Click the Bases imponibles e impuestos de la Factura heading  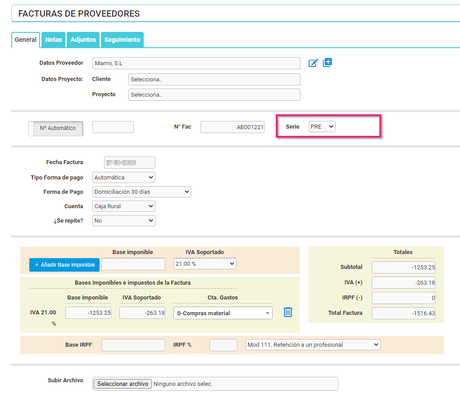coord(133,283)
